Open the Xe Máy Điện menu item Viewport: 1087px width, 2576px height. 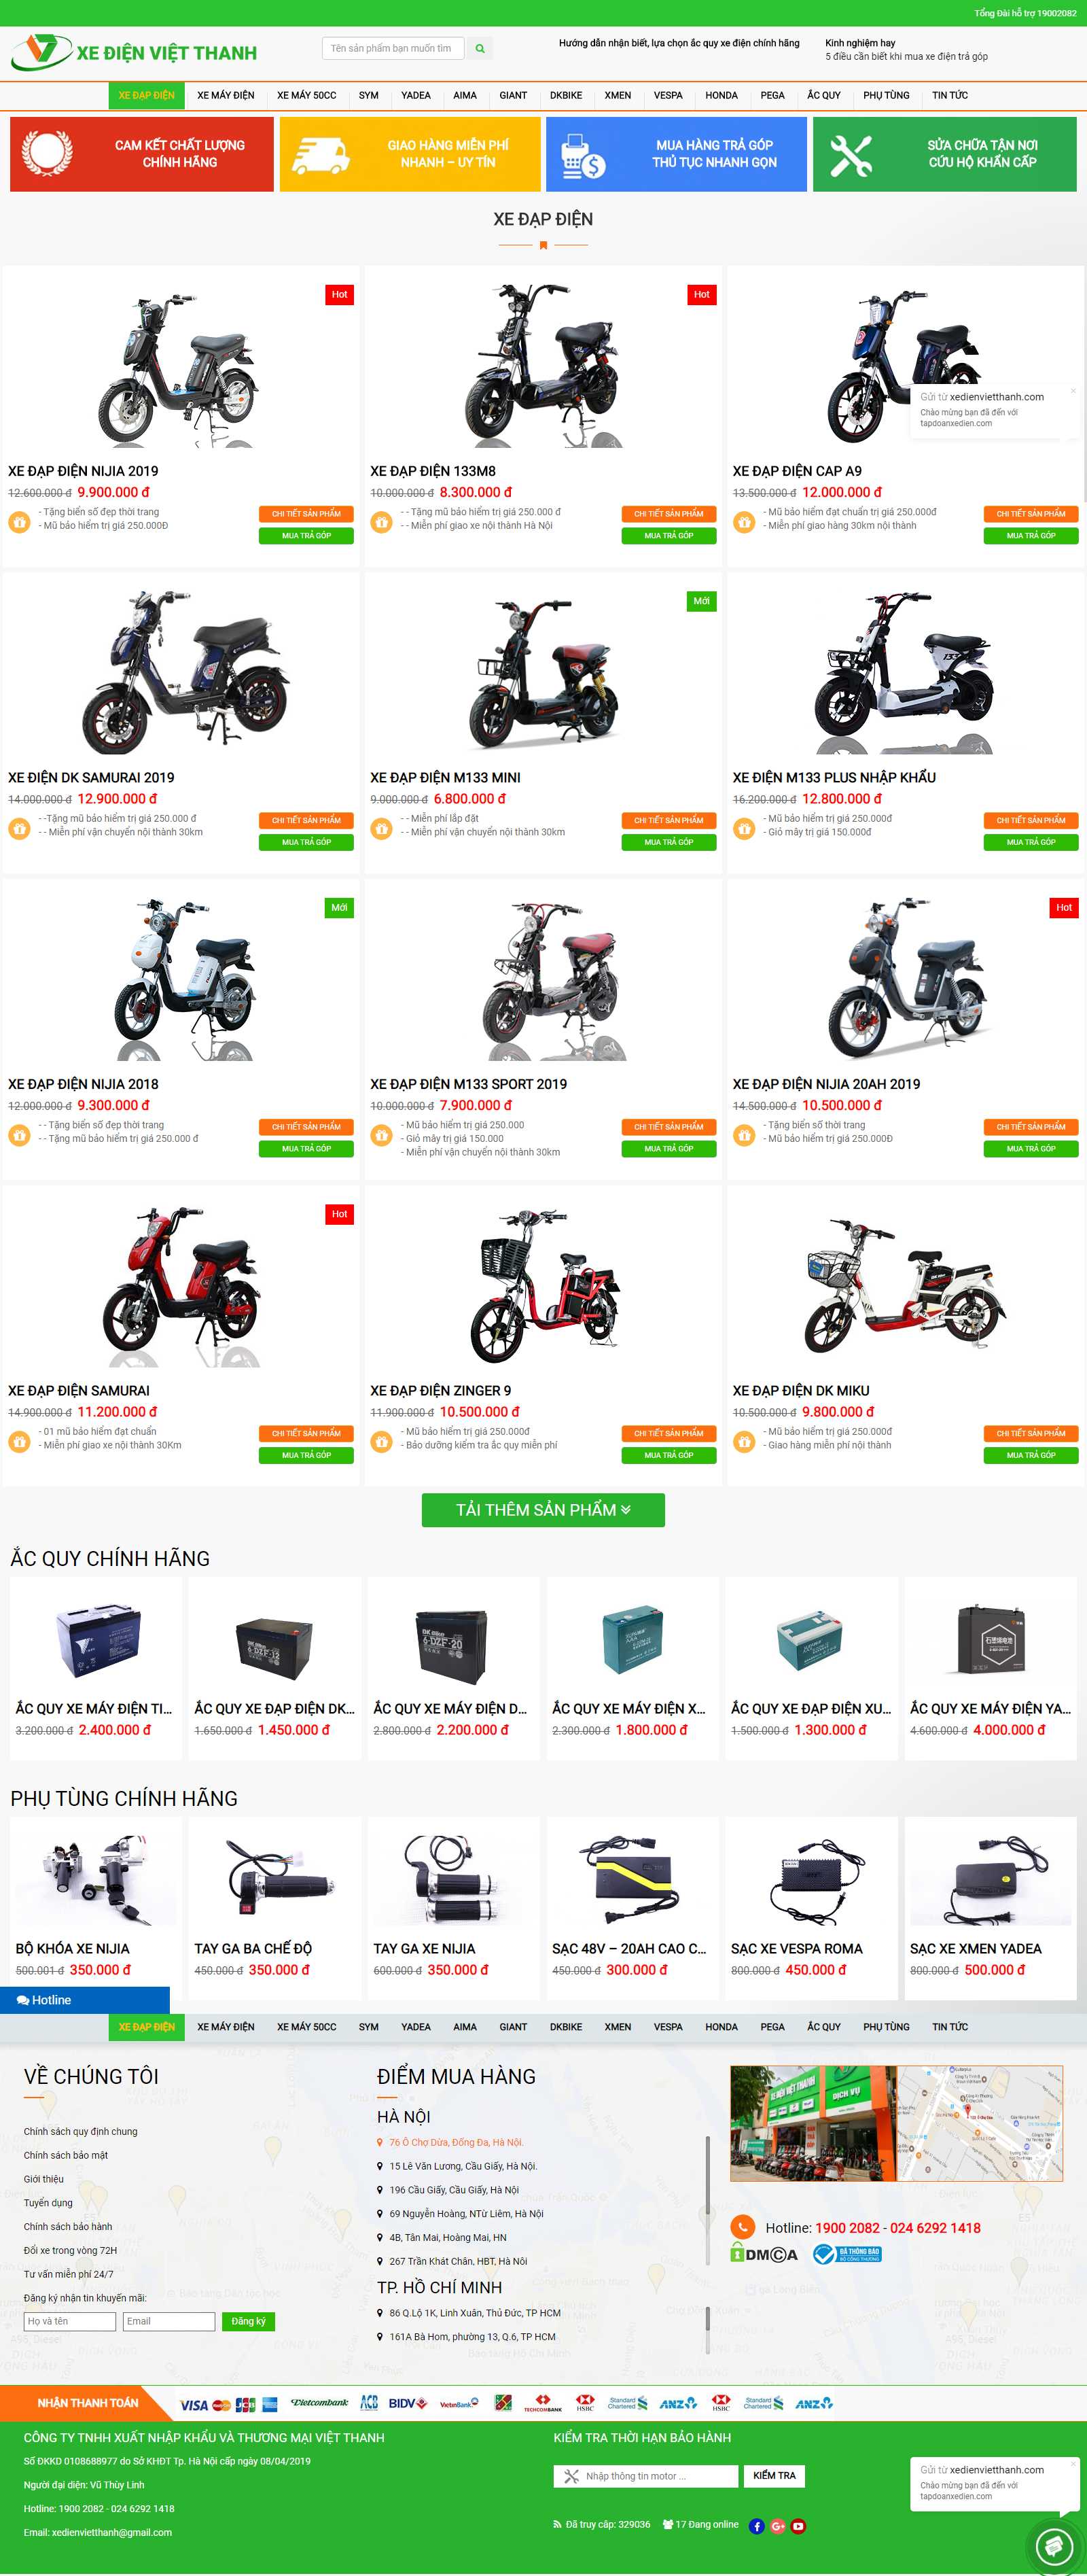pyautogui.click(x=225, y=95)
